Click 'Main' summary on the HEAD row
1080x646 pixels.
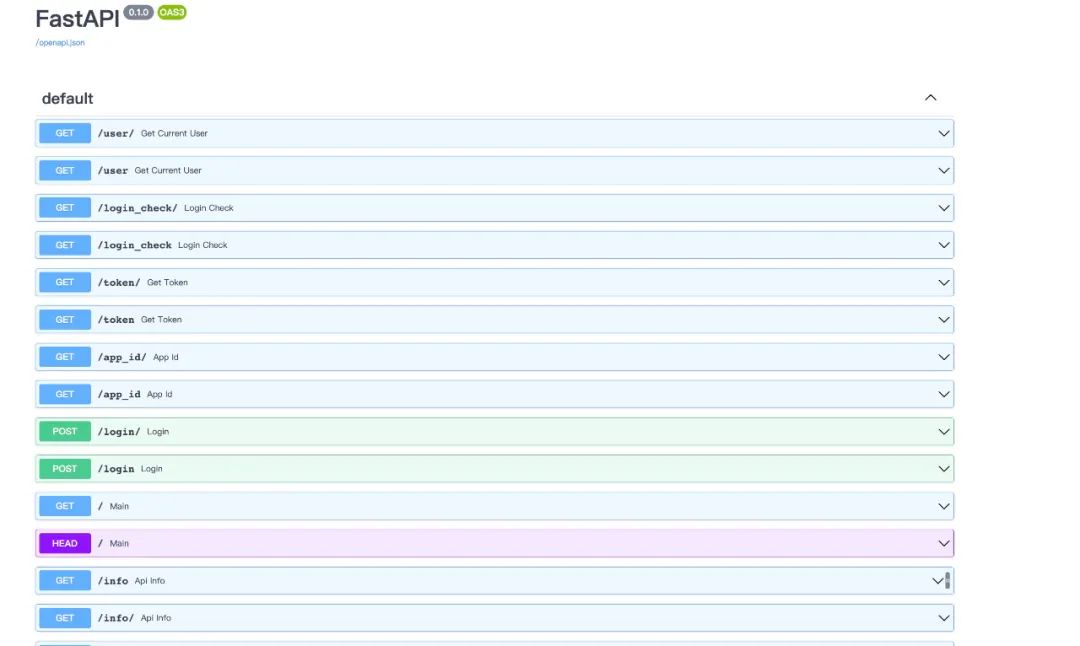(x=119, y=543)
